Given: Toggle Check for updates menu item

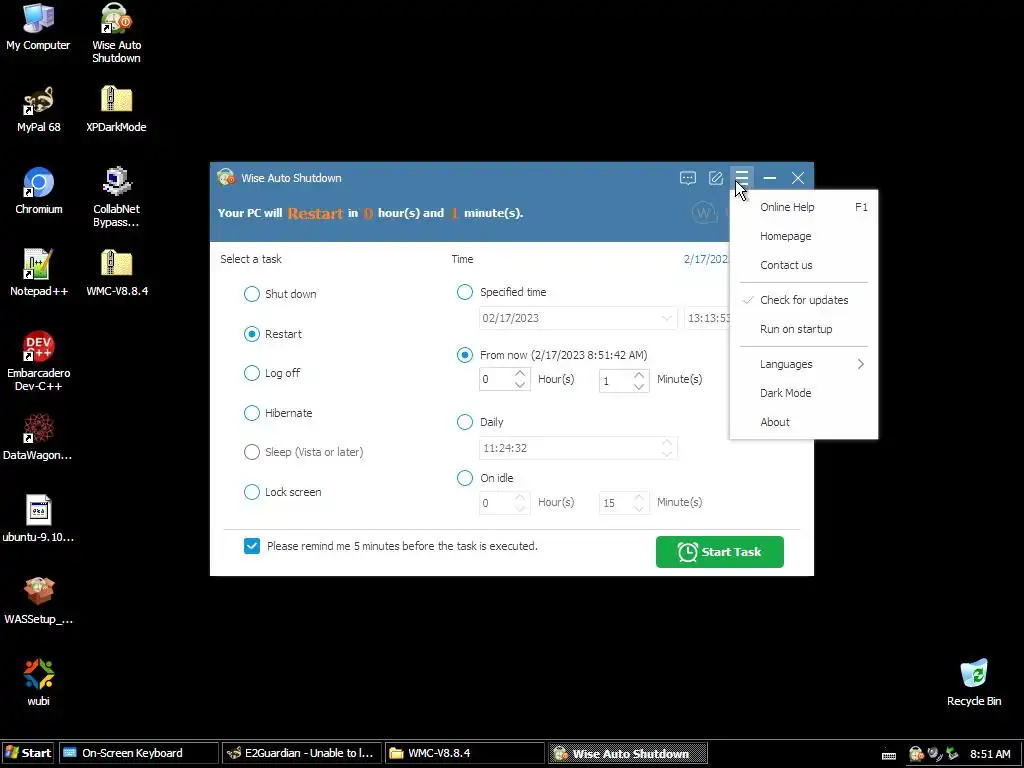Looking at the screenshot, I should tap(804, 300).
